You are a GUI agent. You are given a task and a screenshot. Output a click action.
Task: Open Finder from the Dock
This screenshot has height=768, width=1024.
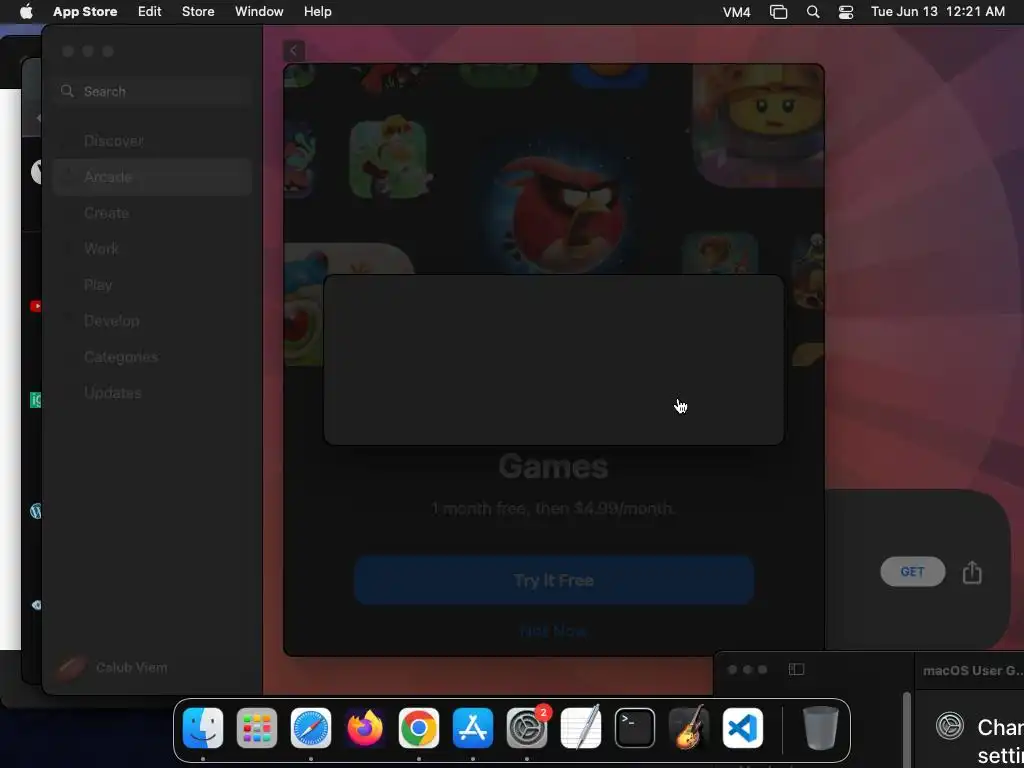click(x=203, y=728)
